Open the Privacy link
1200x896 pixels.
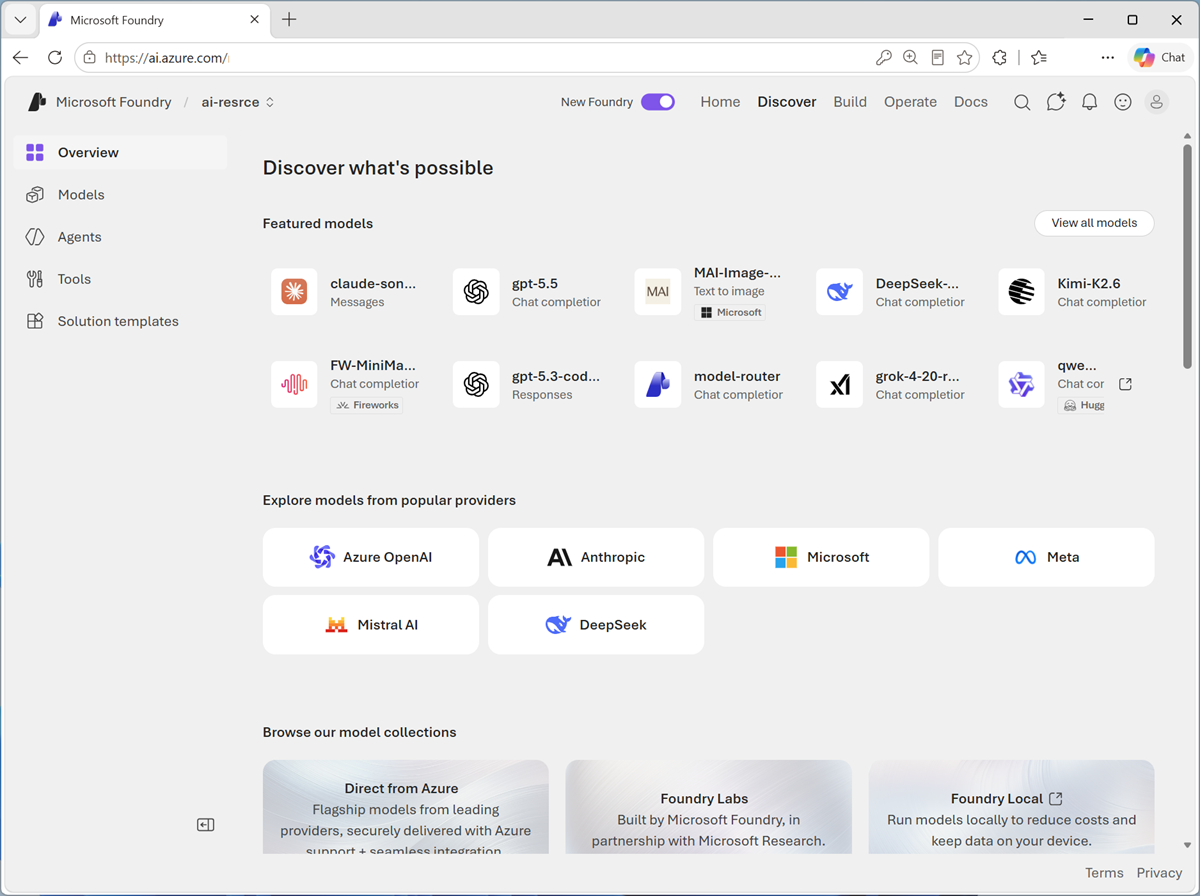(x=1159, y=873)
